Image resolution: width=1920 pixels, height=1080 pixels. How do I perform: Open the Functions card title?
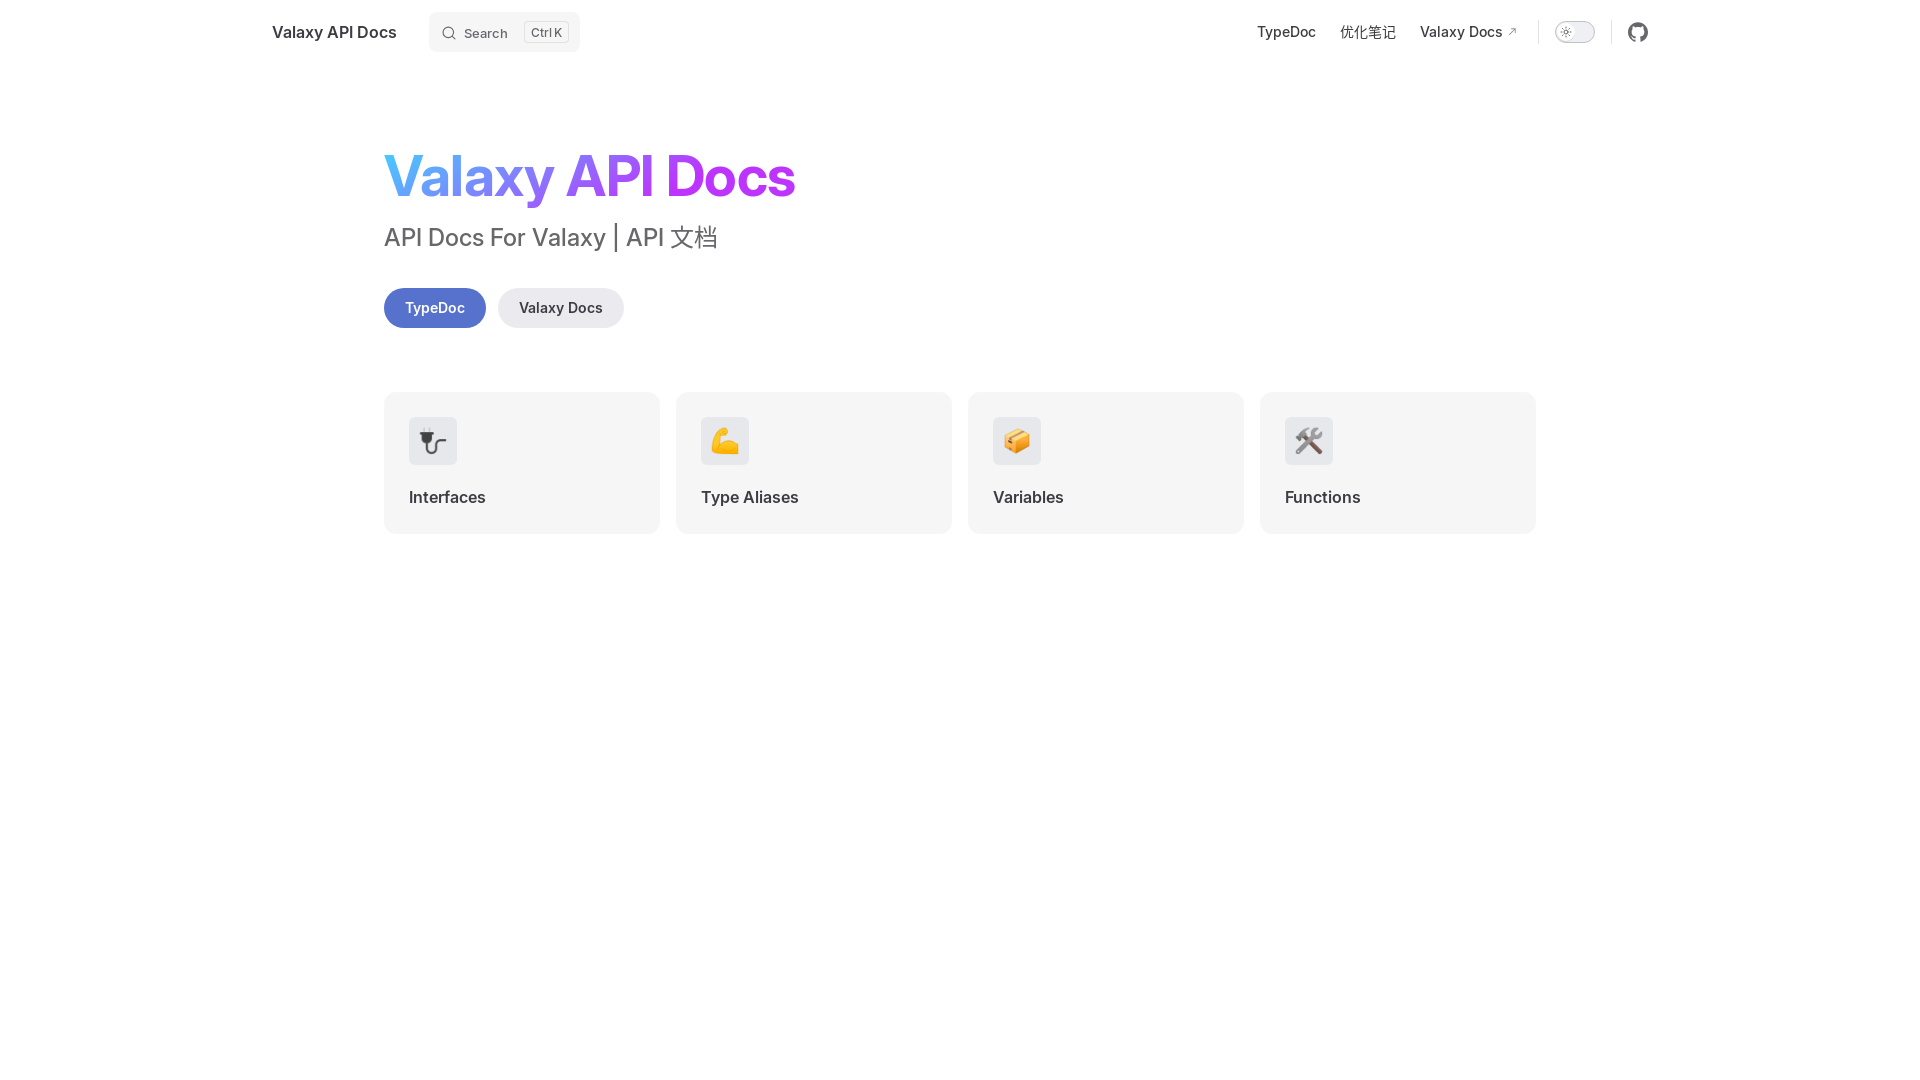(x=1323, y=497)
